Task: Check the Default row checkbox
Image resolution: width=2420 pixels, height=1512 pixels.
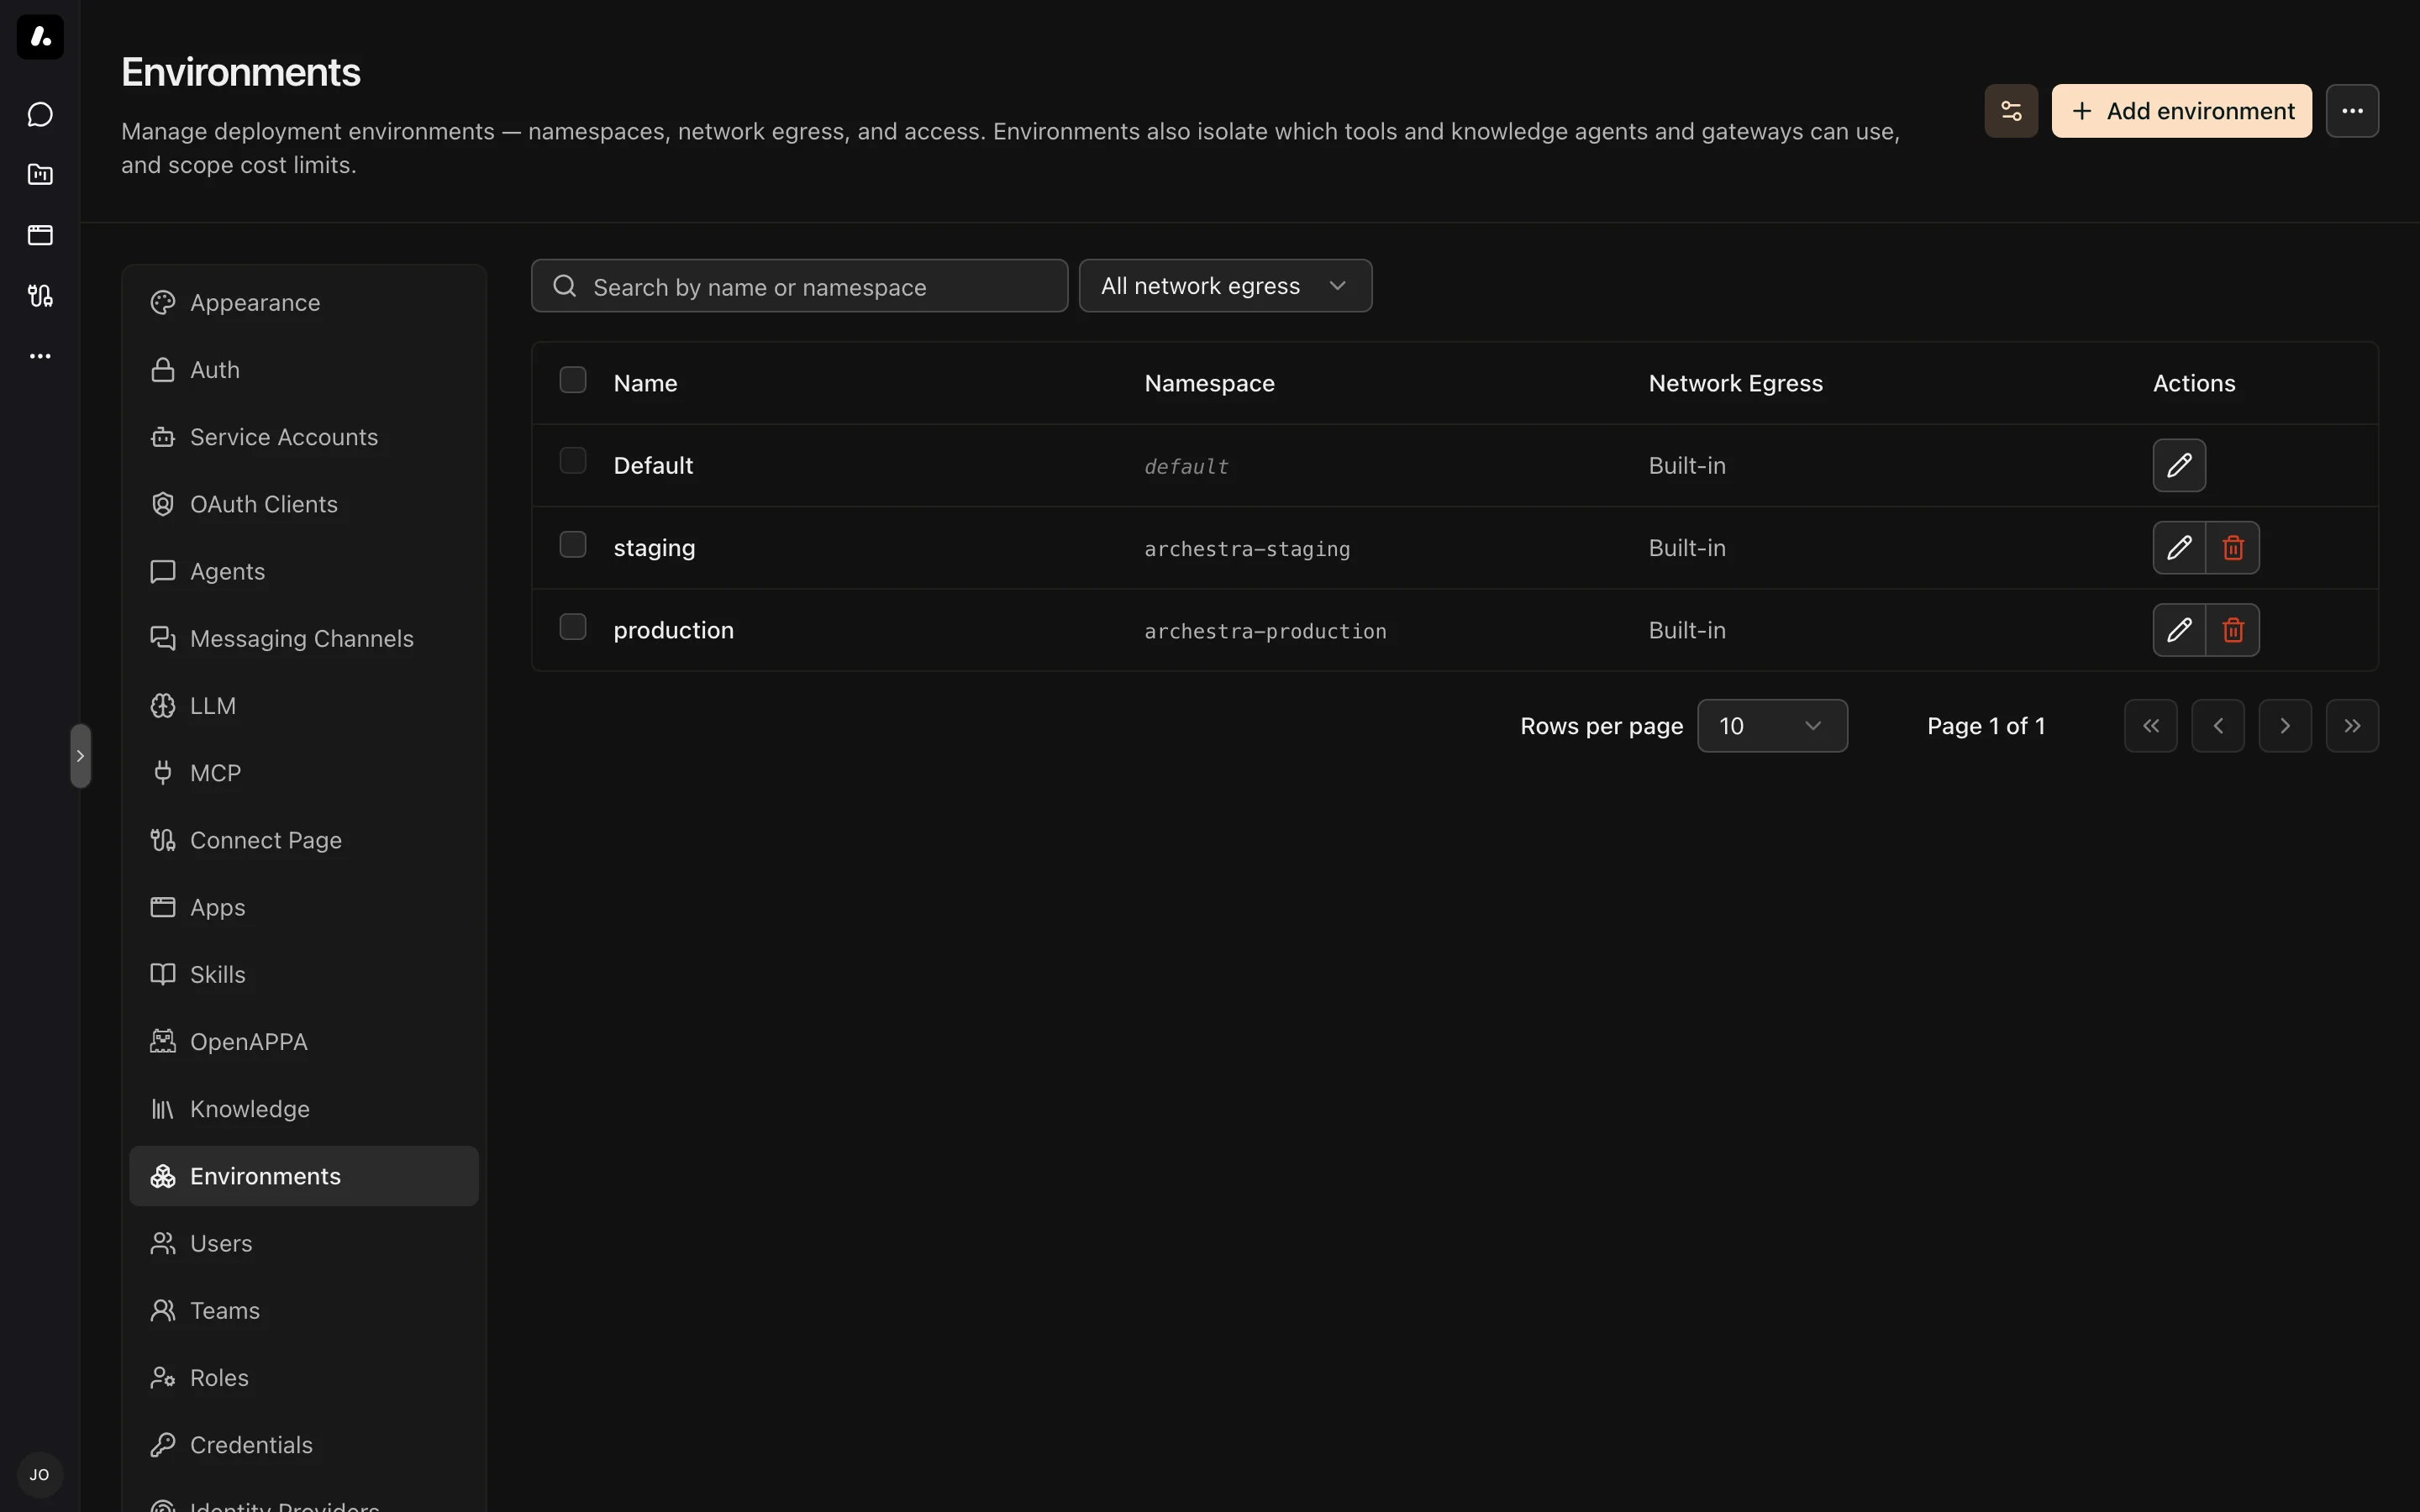Action: click(573, 461)
